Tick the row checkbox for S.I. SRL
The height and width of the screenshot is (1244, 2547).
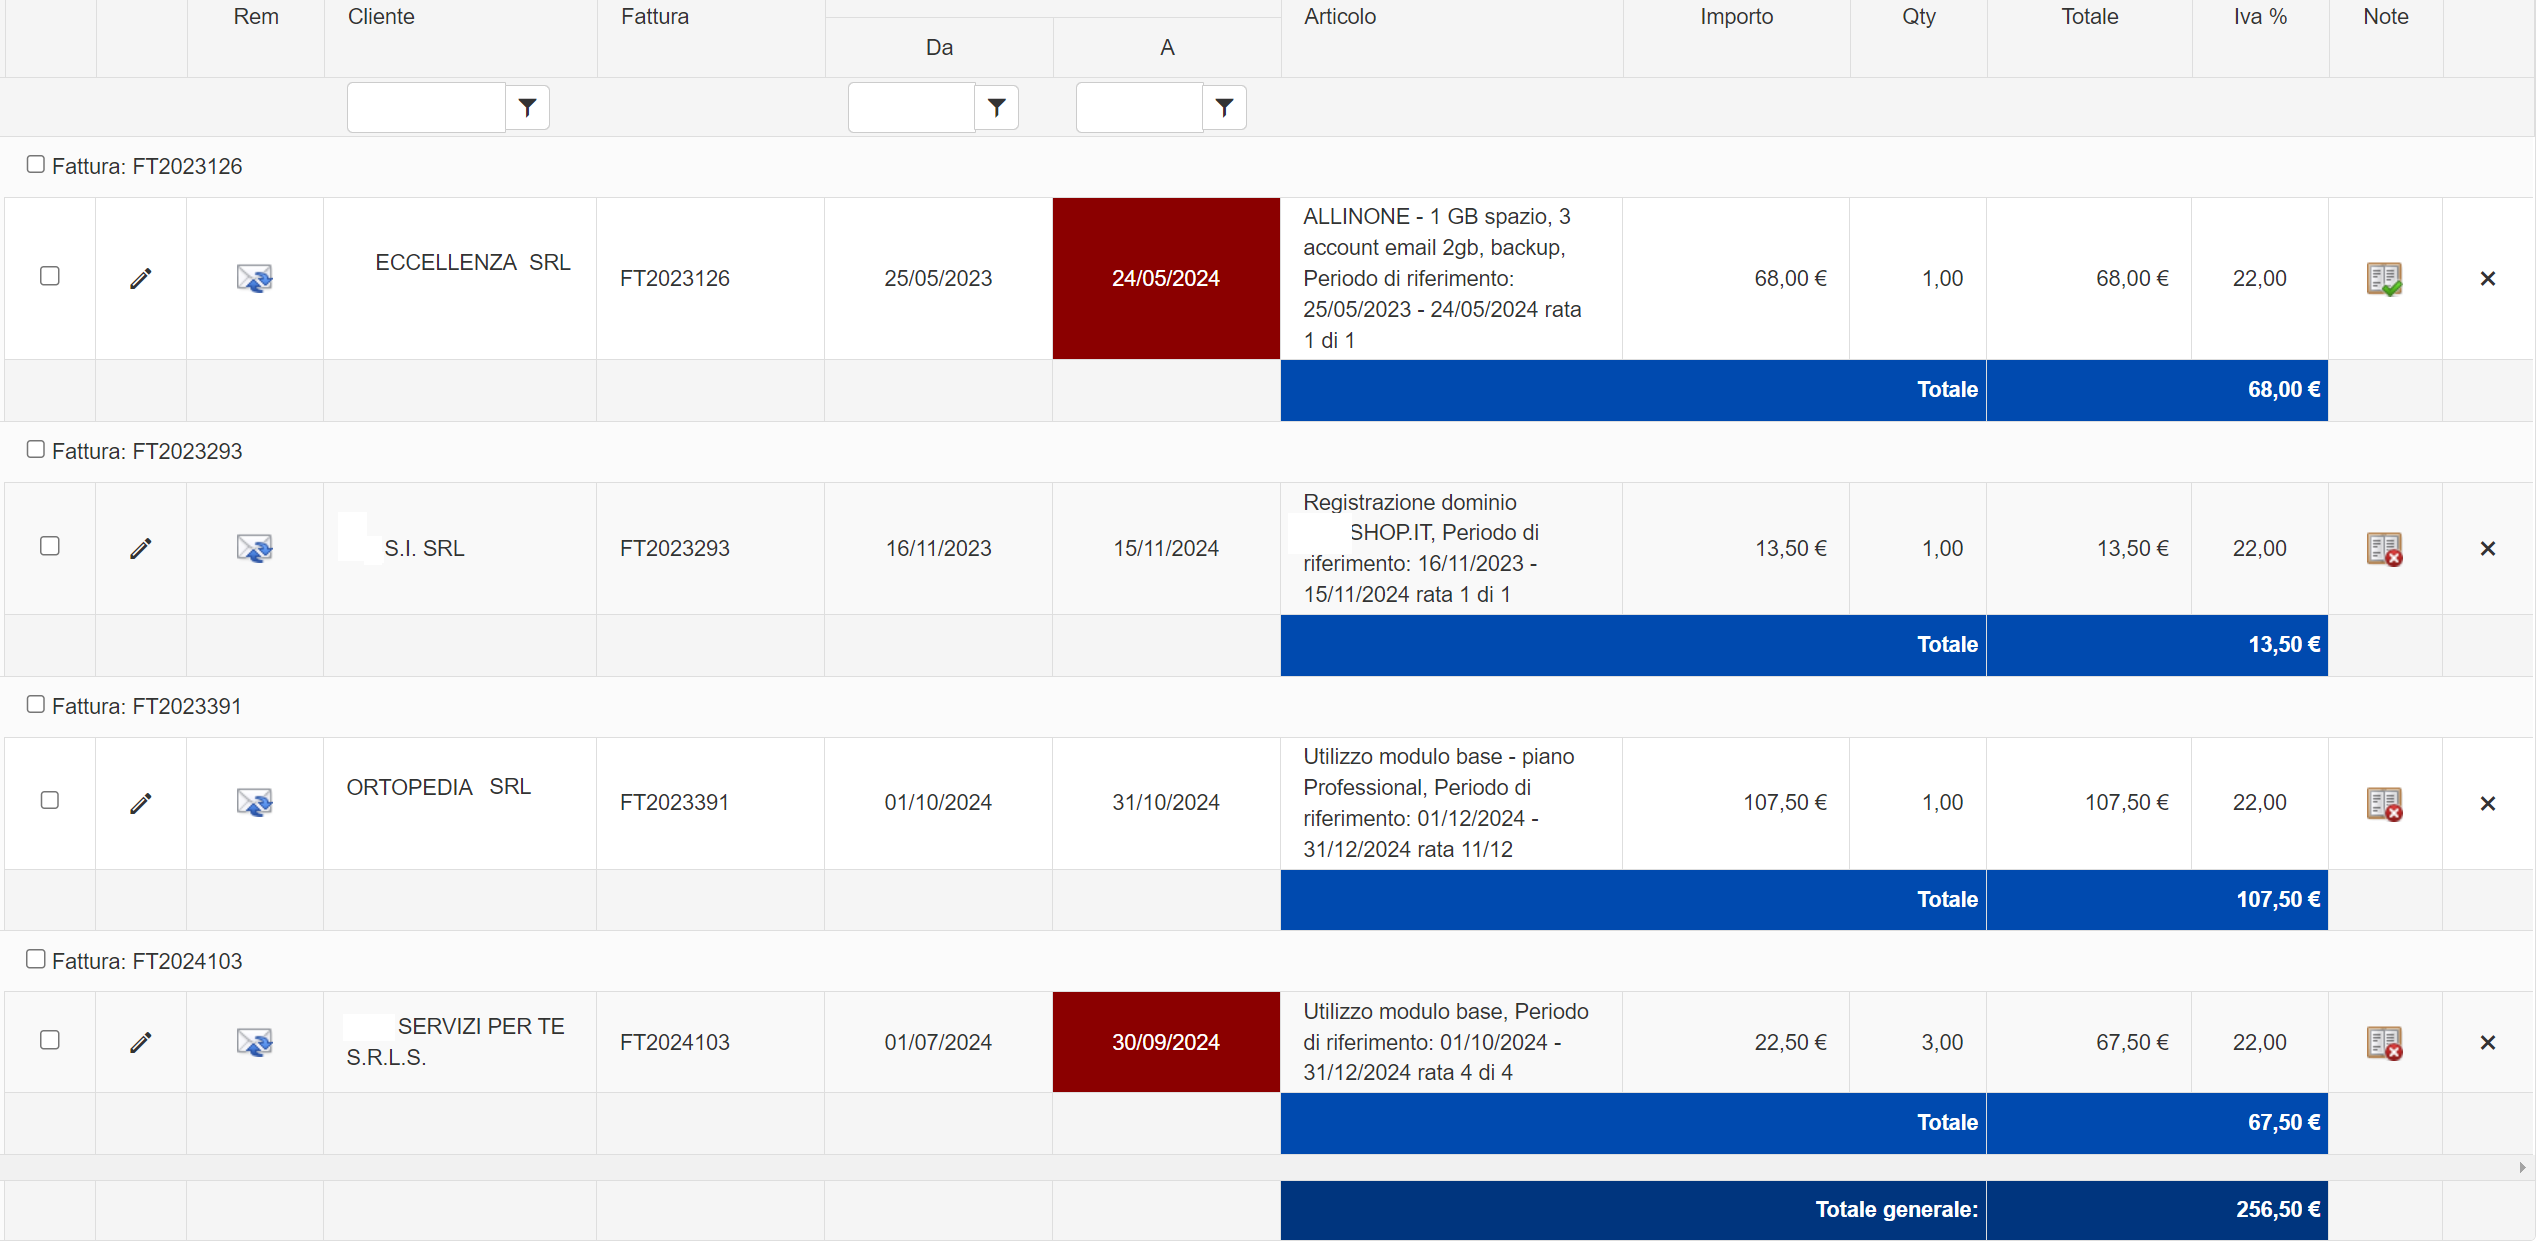click(x=50, y=547)
